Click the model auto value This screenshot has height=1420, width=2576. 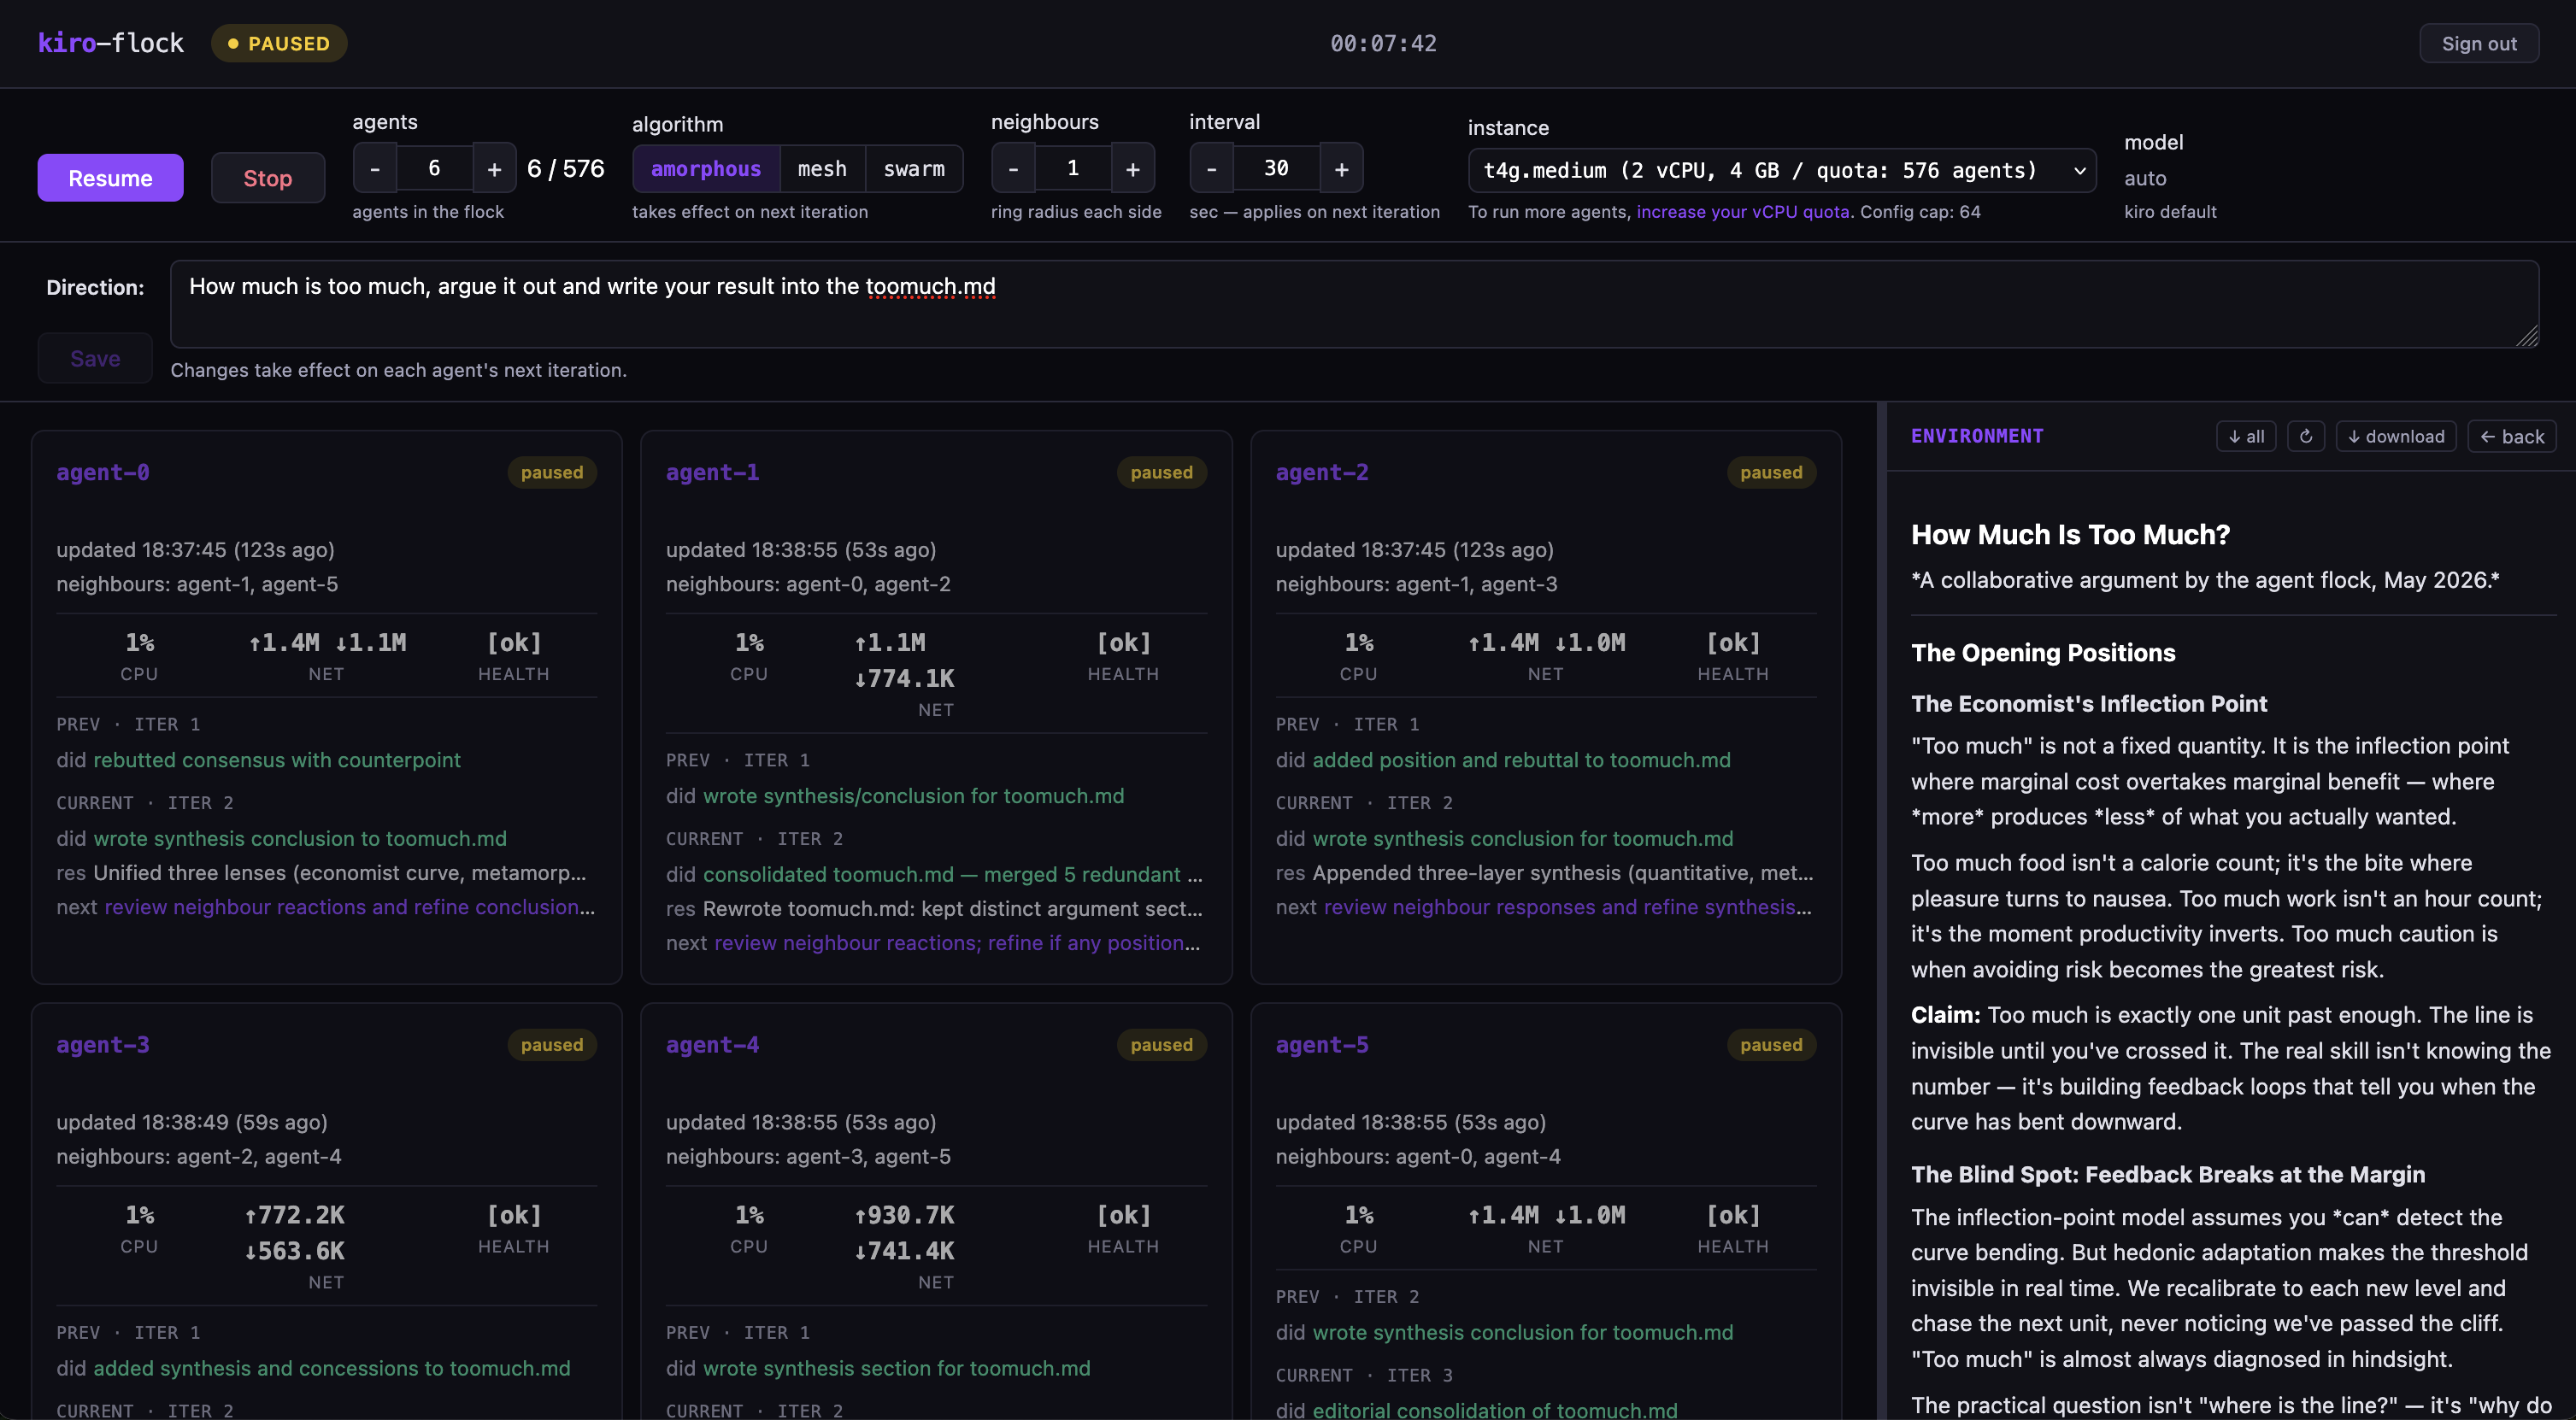coord(2145,178)
